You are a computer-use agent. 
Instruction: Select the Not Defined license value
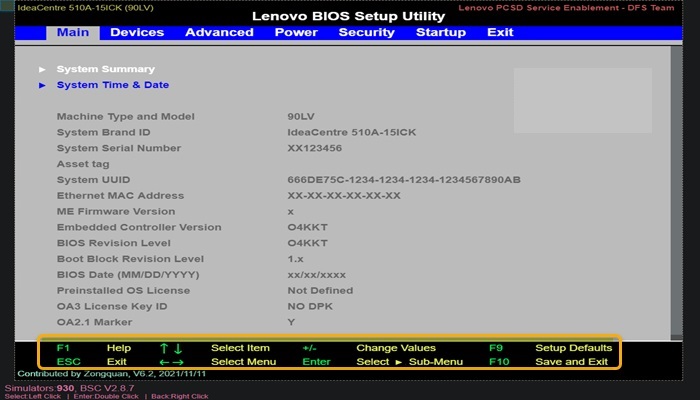(320, 291)
